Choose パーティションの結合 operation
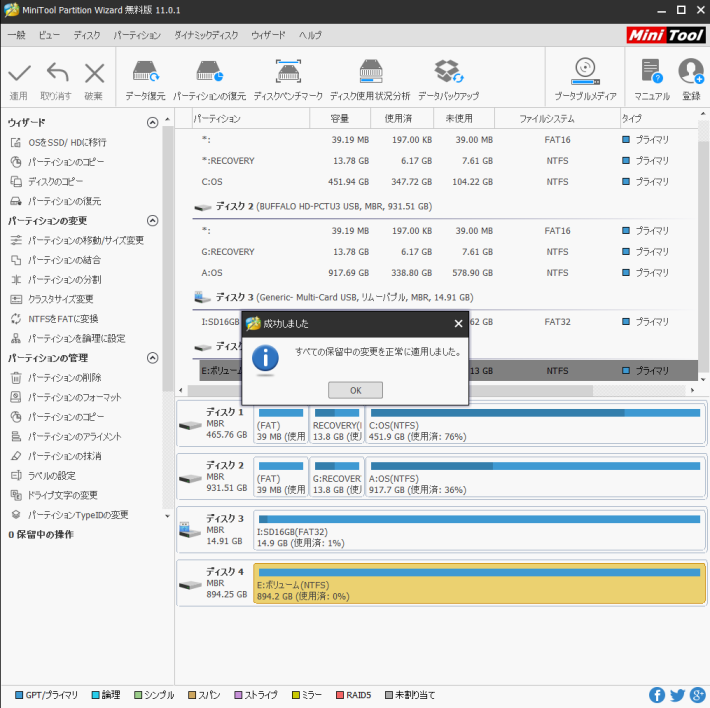Image resolution: width=710 pixels, height=708 pixels. [55, 260]
